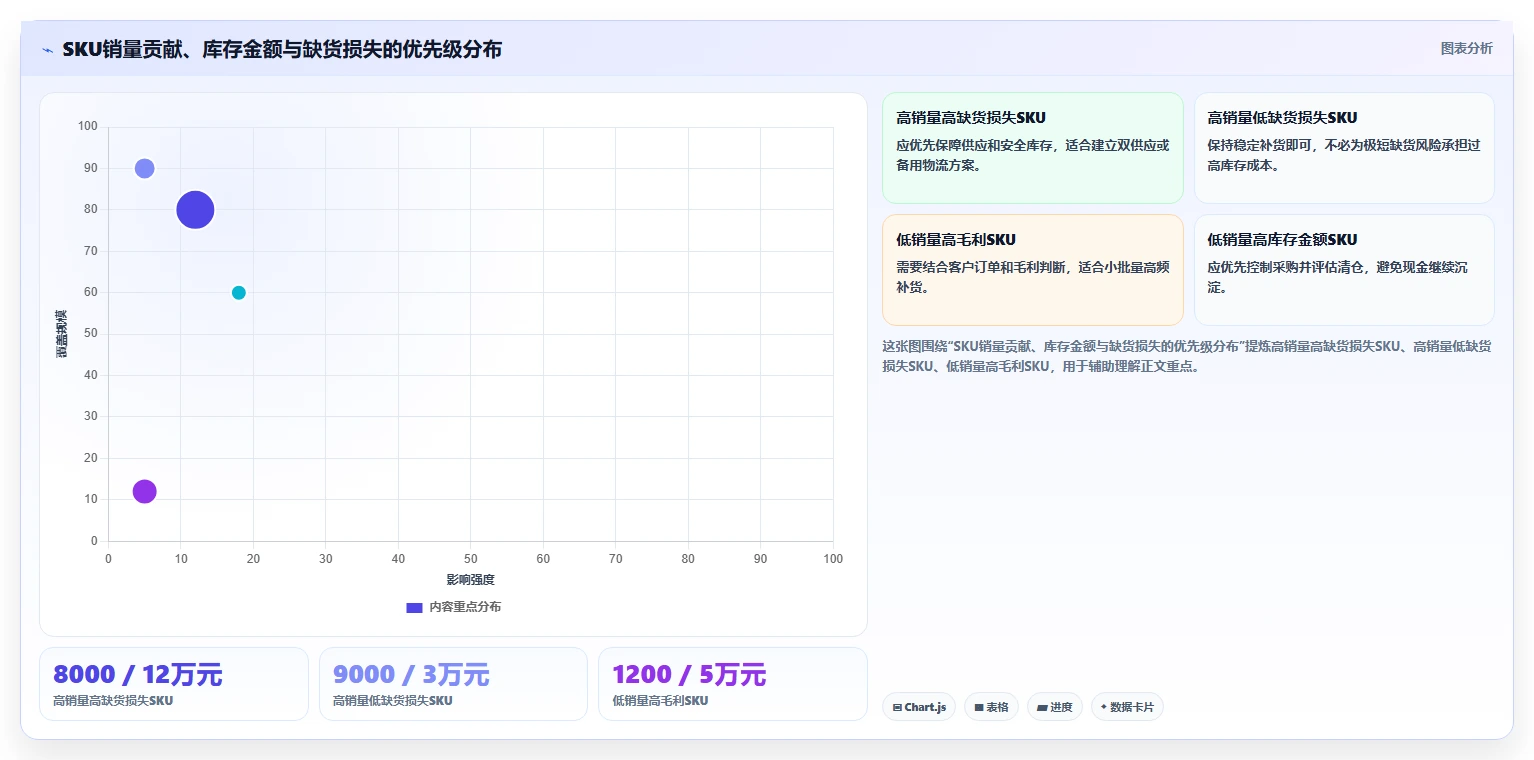The width and height of the screenshot is (1534, 760).
Task: Select the purple bubble near value 10
Action: (144, 491)
